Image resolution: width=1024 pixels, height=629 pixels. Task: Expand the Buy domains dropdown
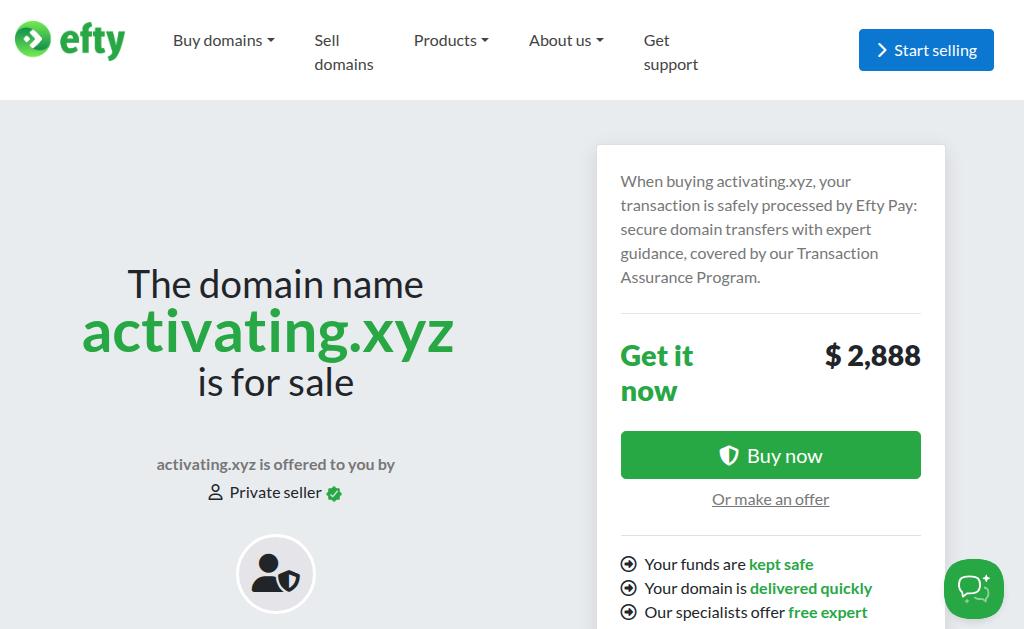tap(223, 40)
